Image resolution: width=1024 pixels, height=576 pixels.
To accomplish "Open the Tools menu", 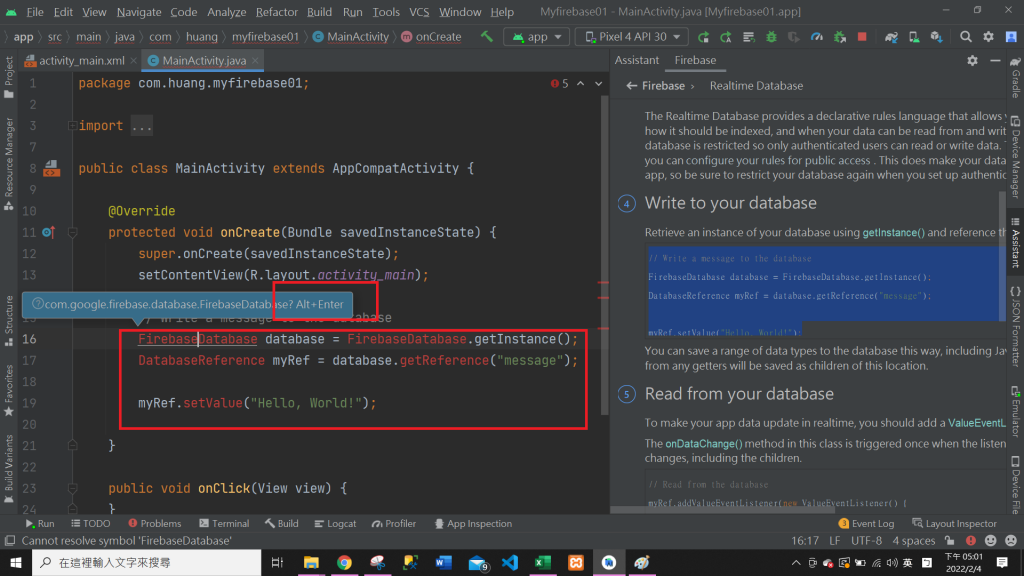I will tap(386, 12).
